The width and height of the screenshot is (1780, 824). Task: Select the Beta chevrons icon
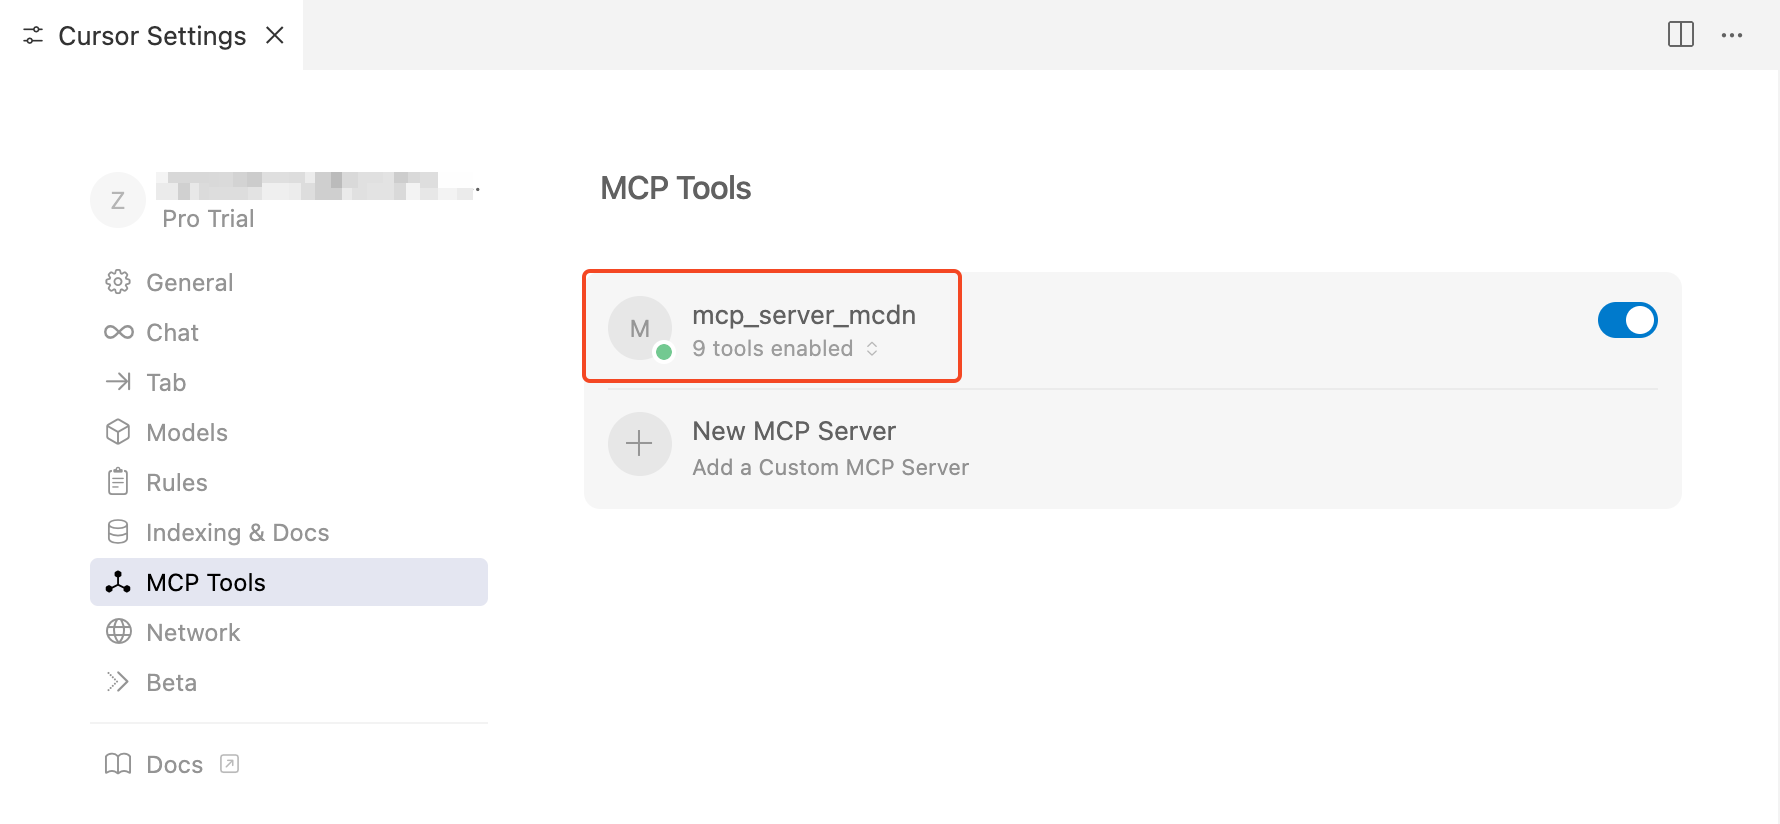[118, 682]
